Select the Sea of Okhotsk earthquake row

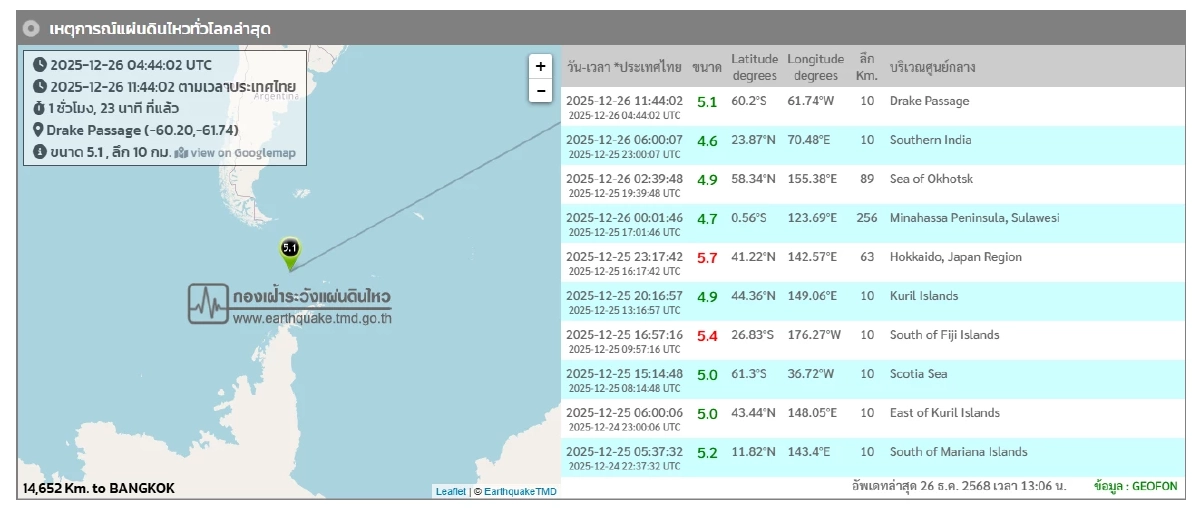point(870,185)
